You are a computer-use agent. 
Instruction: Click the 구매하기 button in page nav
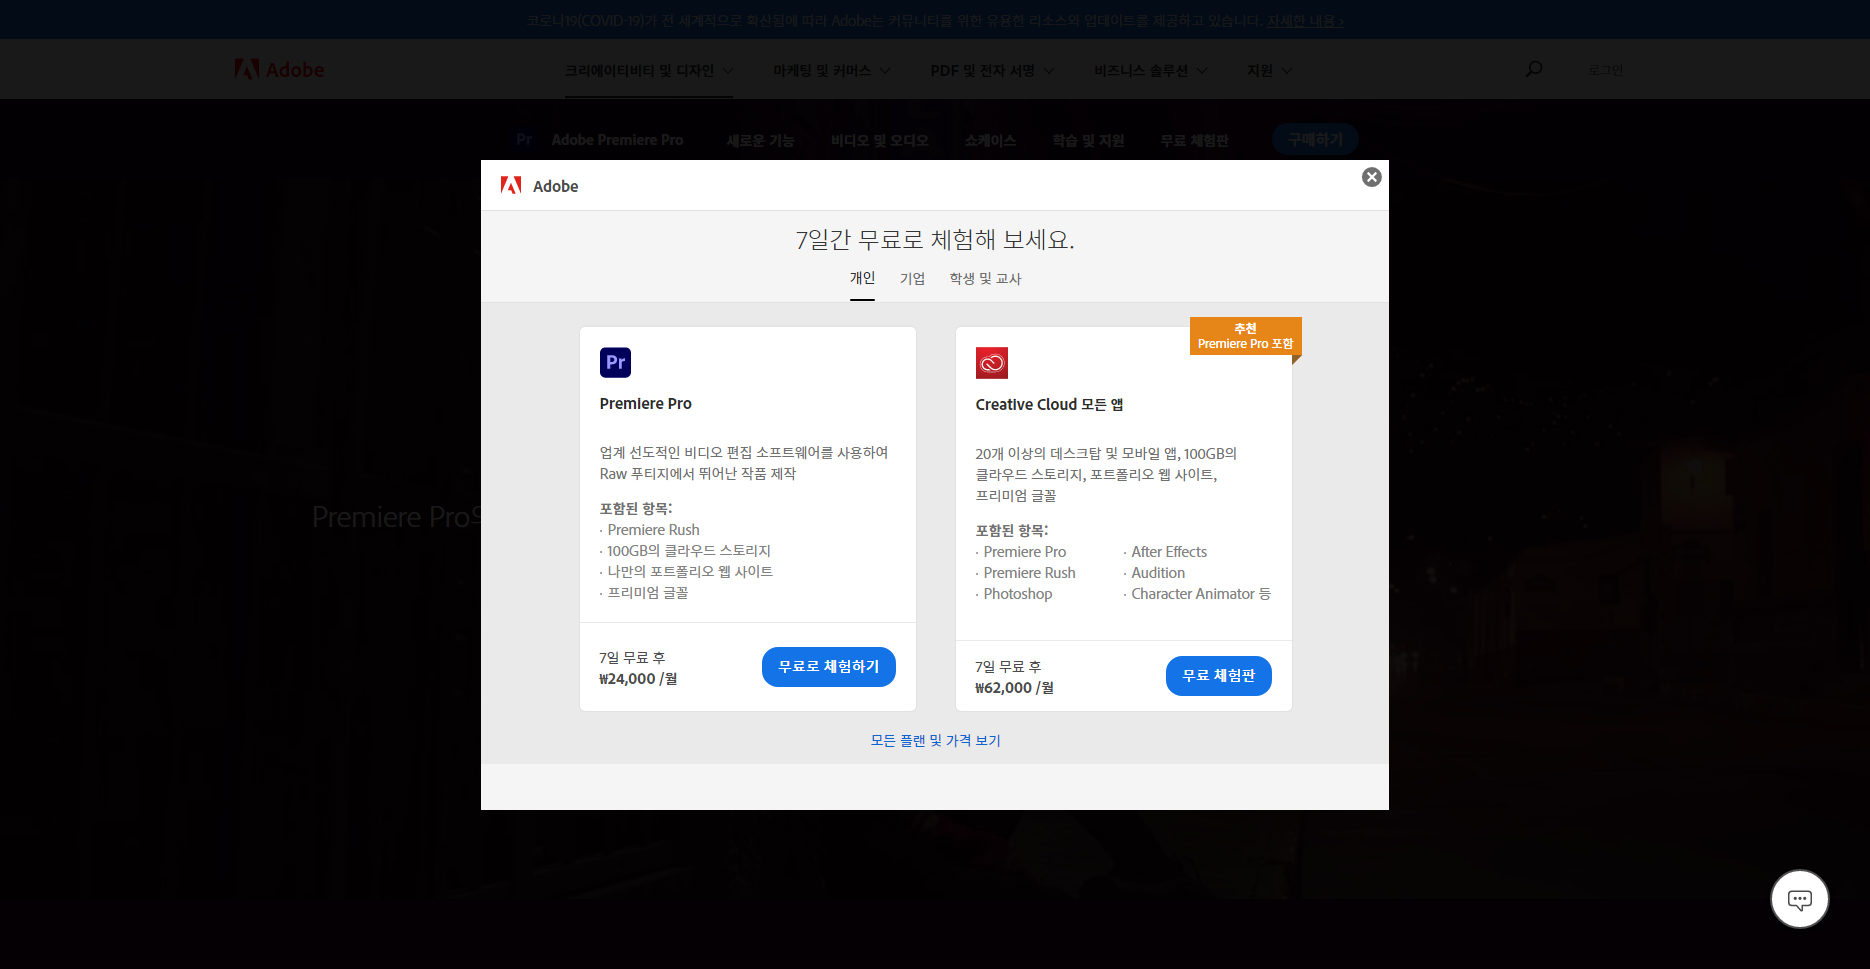(x=1315, y=139)
